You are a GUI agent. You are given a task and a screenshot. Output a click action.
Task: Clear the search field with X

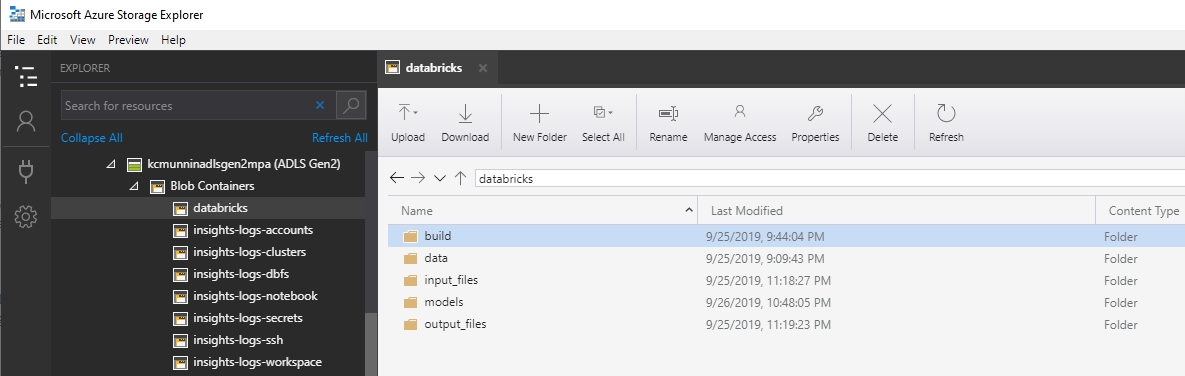[320, 106]
